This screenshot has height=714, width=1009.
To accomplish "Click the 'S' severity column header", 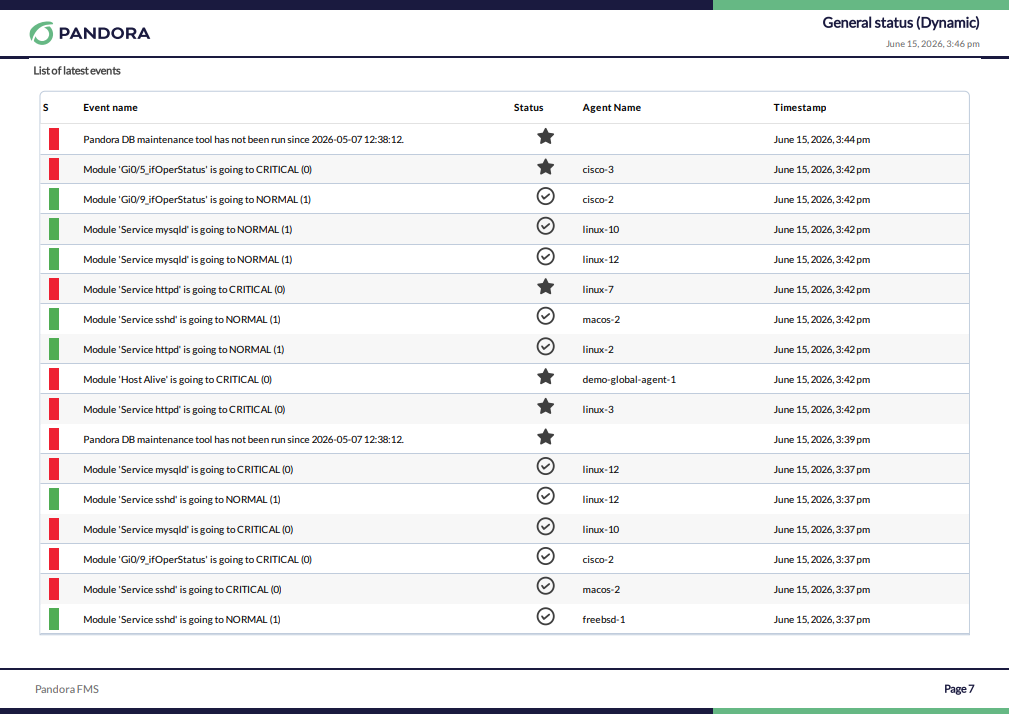I will click(46, 107).
